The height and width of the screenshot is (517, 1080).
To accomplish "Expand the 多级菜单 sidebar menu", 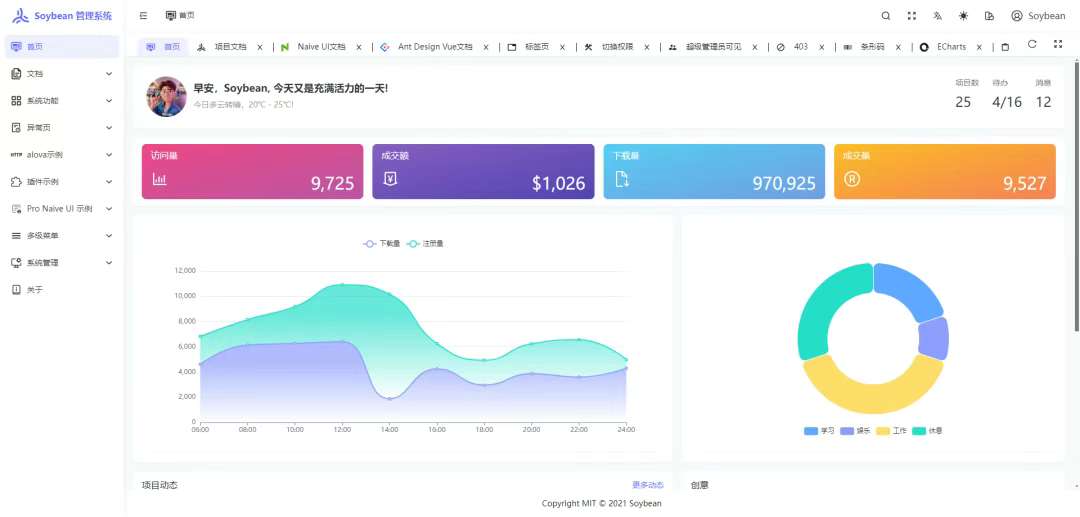I will (x=62, y=235).
